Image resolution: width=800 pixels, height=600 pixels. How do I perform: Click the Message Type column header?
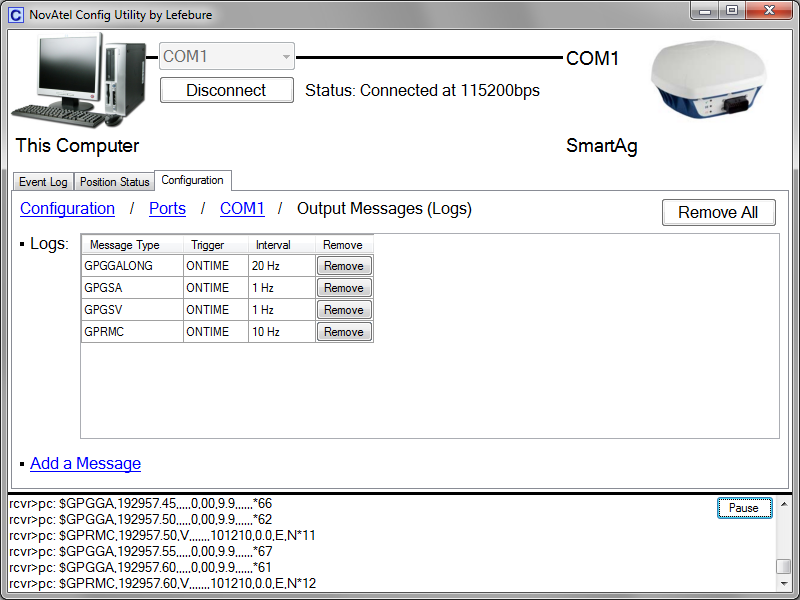125,245
